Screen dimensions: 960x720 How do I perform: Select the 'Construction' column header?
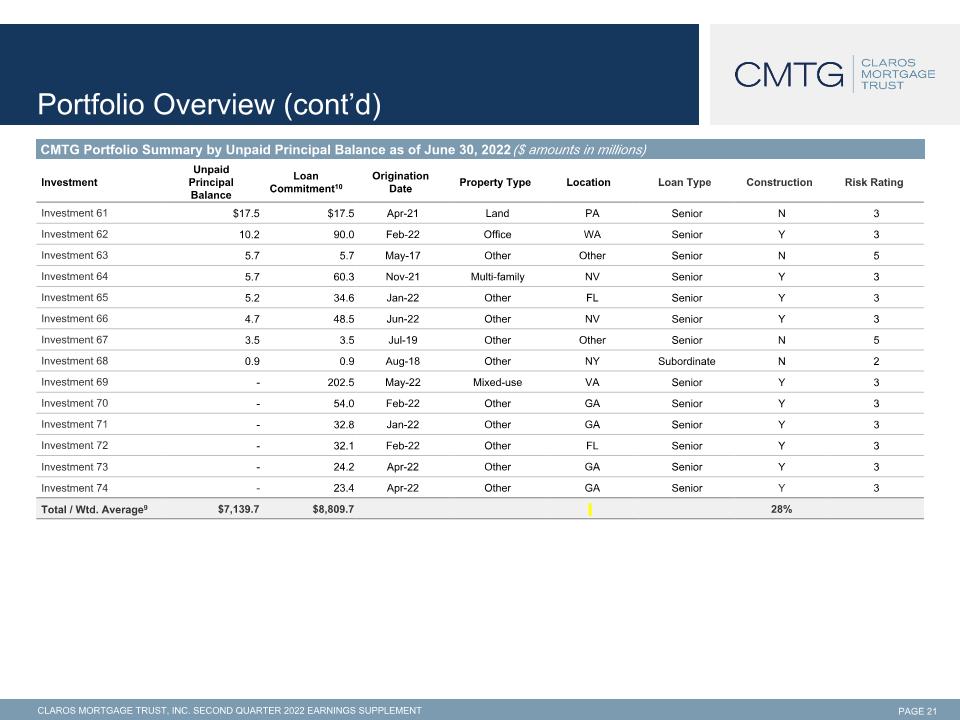click(779, 182)
